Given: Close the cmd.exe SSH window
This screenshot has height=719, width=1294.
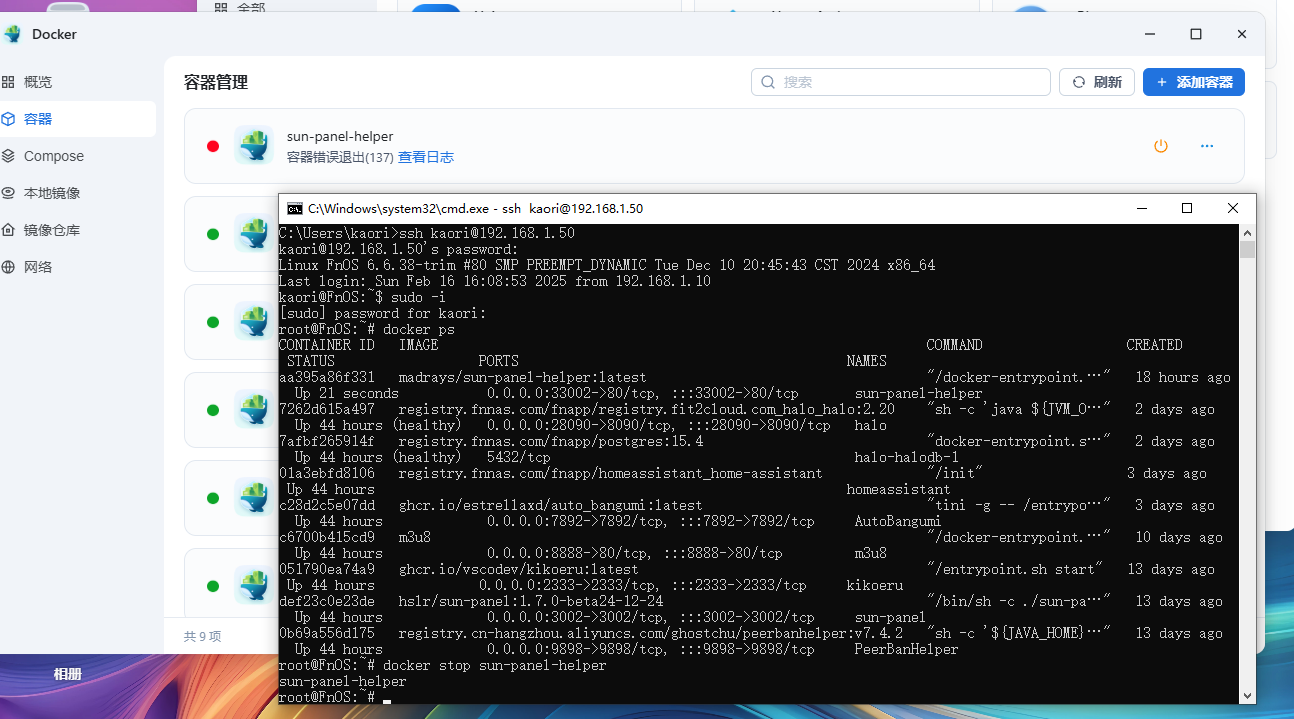Looking at the screenshot, I should [1233, 208].
